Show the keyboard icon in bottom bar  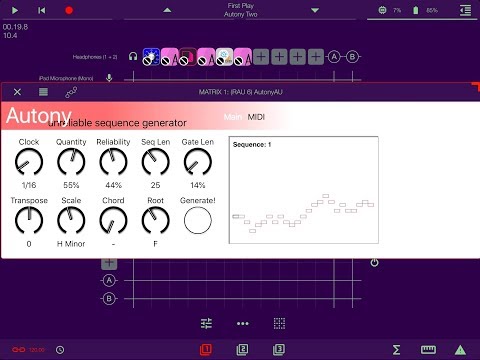(428, 350)
